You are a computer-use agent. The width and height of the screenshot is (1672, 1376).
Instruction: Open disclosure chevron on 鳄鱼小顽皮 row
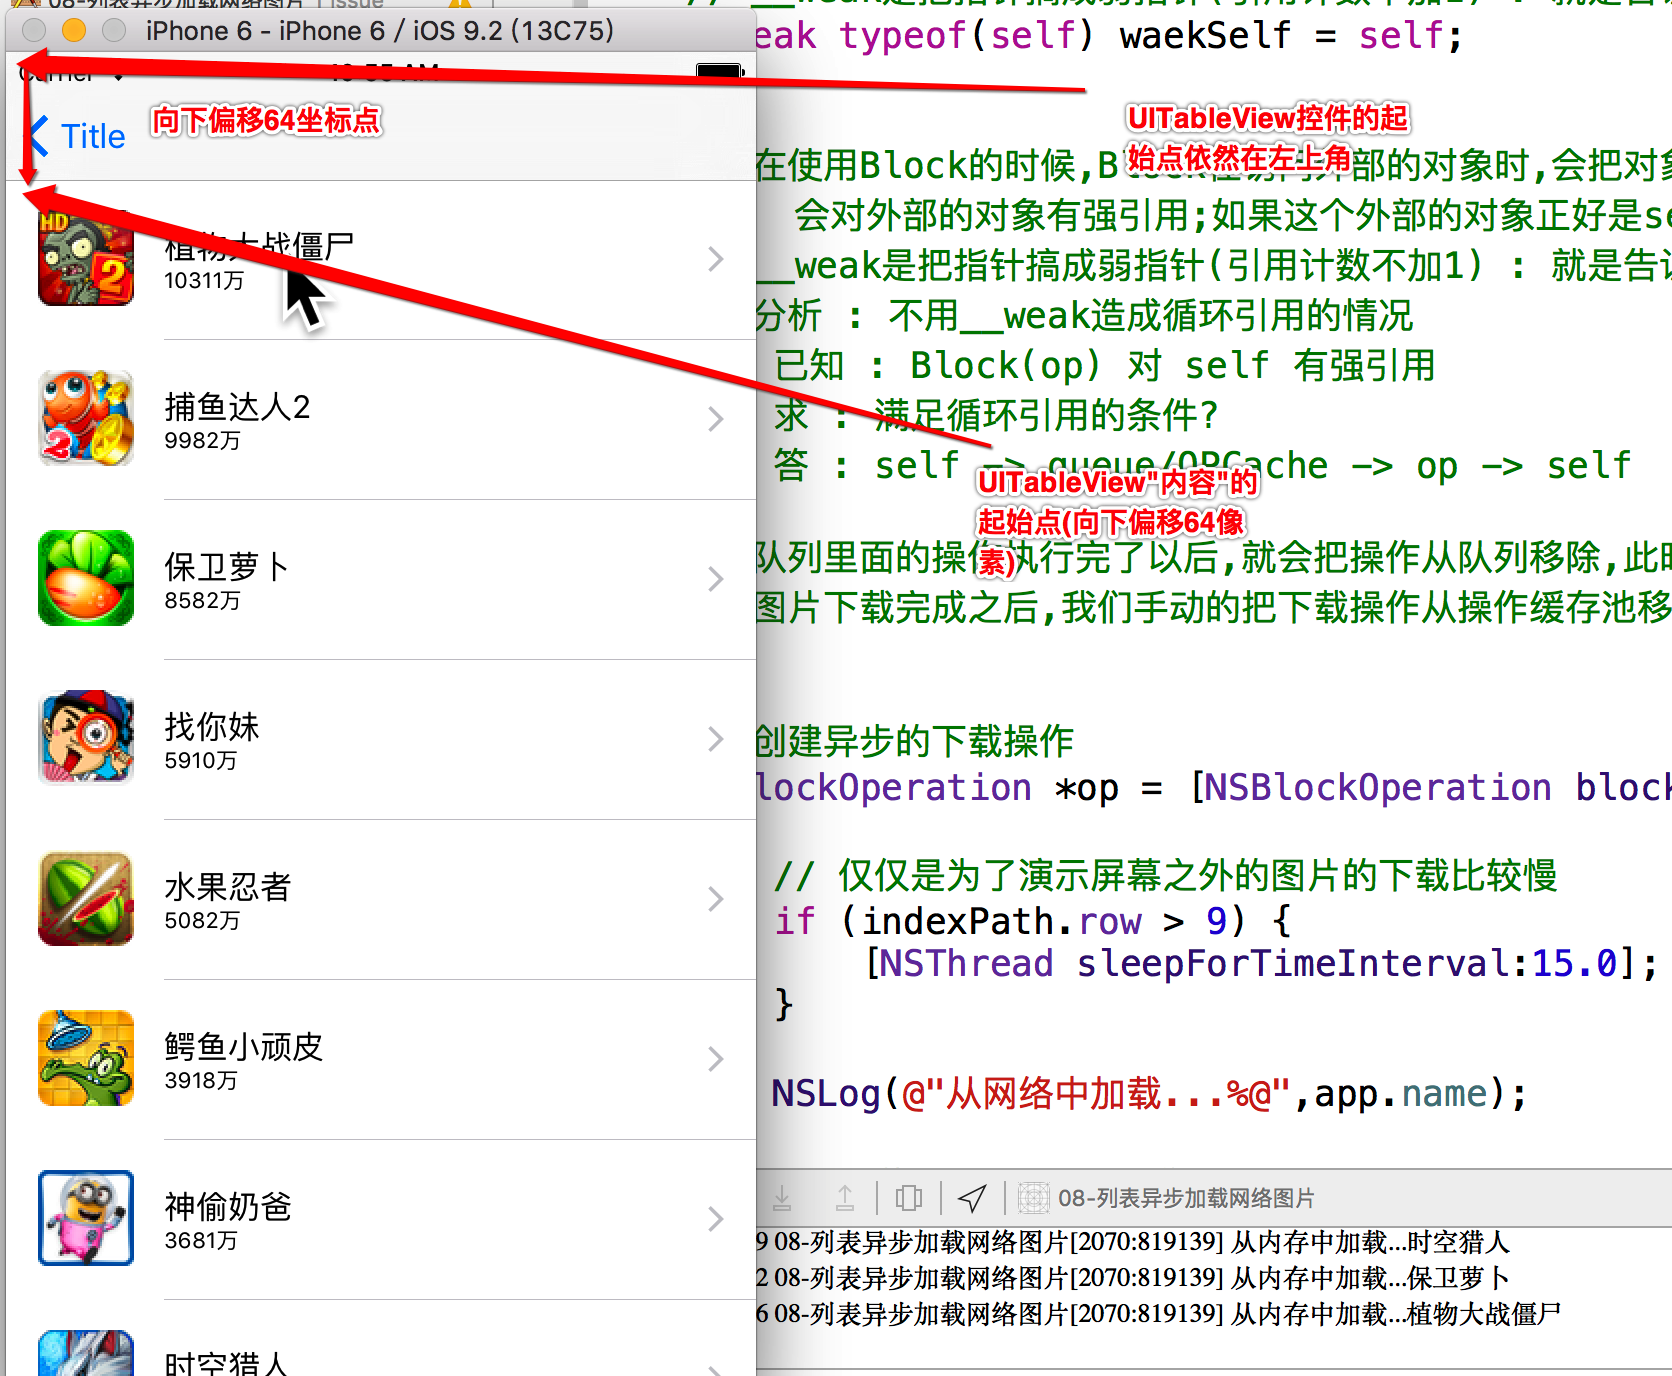(716, 1059)
